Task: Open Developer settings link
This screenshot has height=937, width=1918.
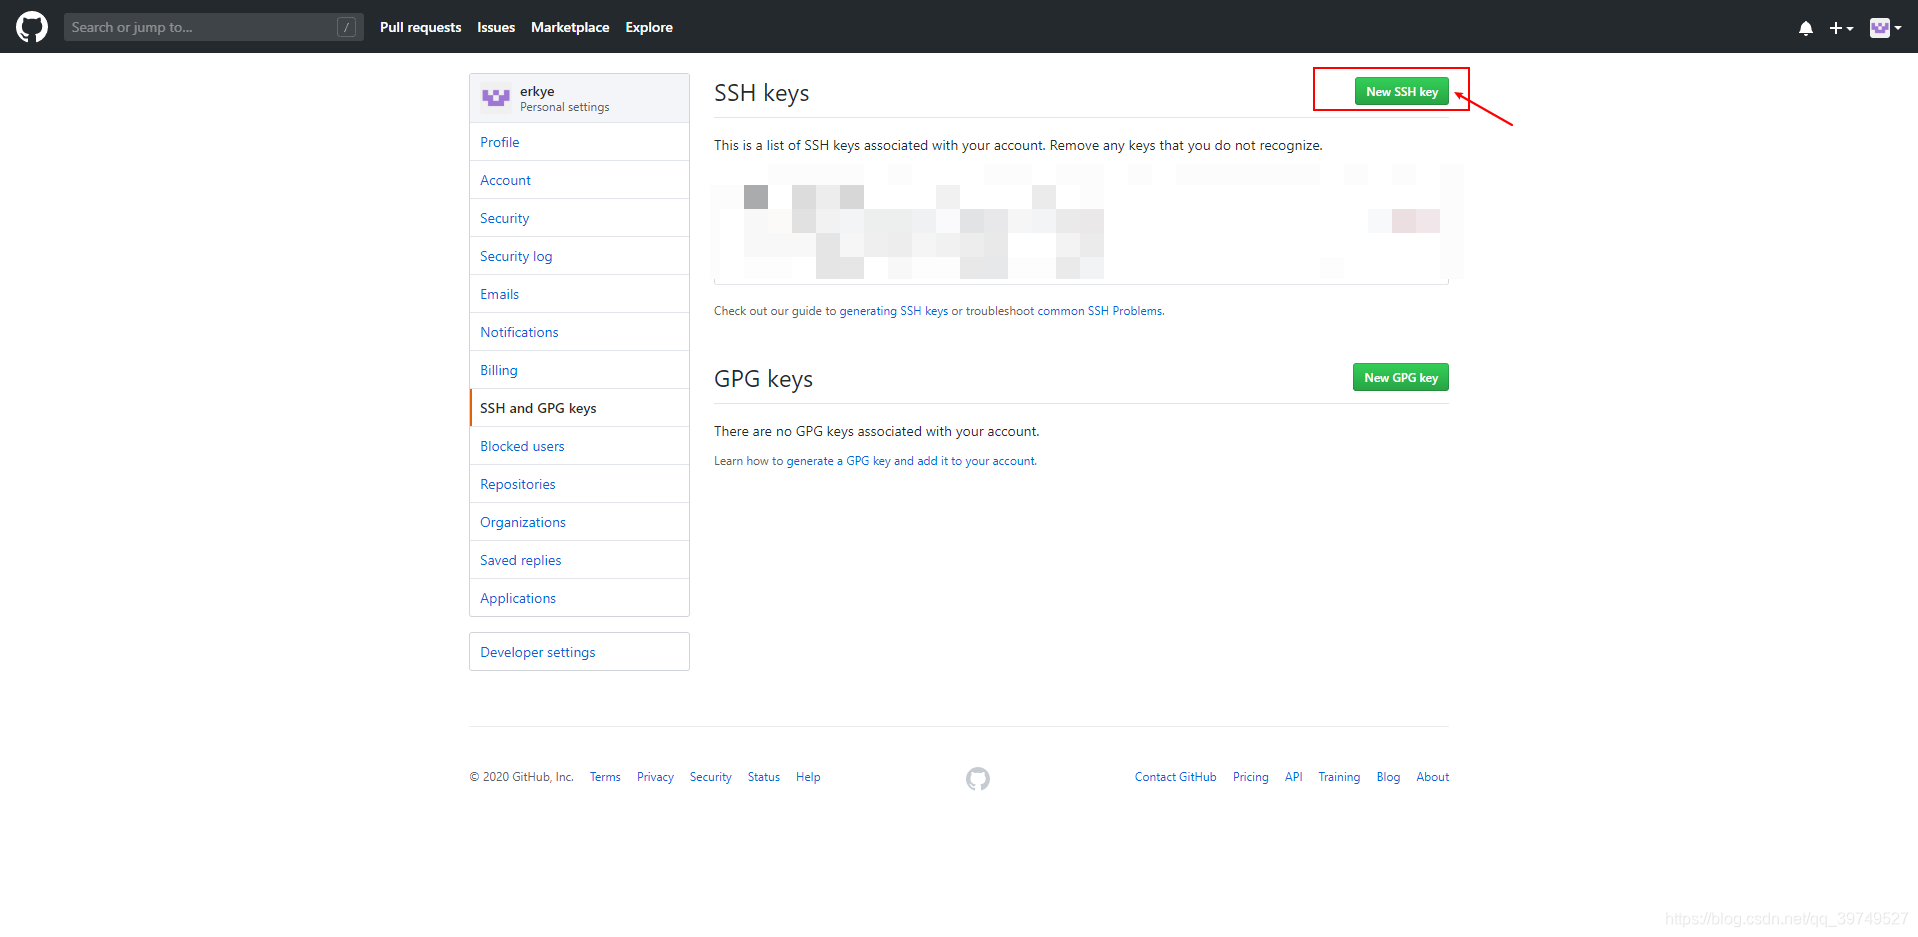Action: point(579,652)
